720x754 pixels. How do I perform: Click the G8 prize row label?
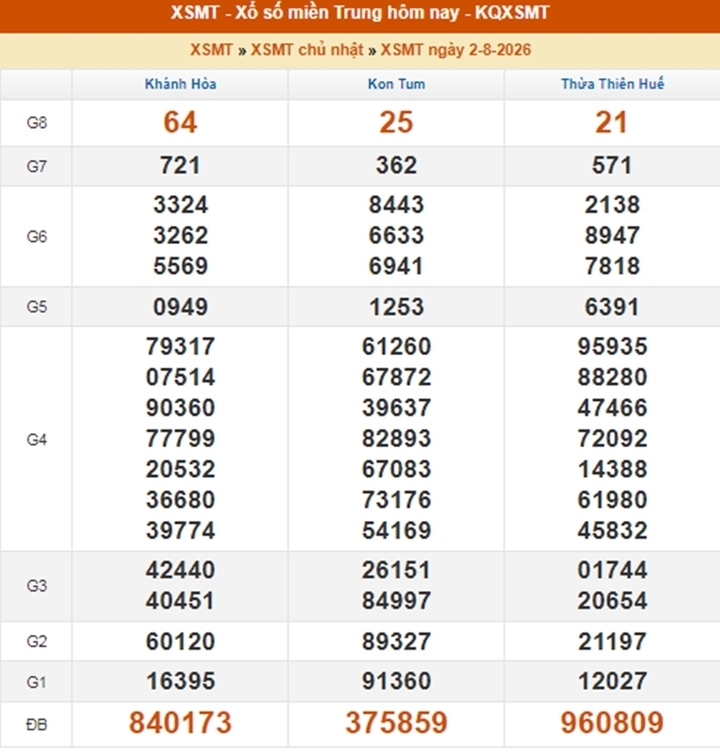click(x=37, y=123)
